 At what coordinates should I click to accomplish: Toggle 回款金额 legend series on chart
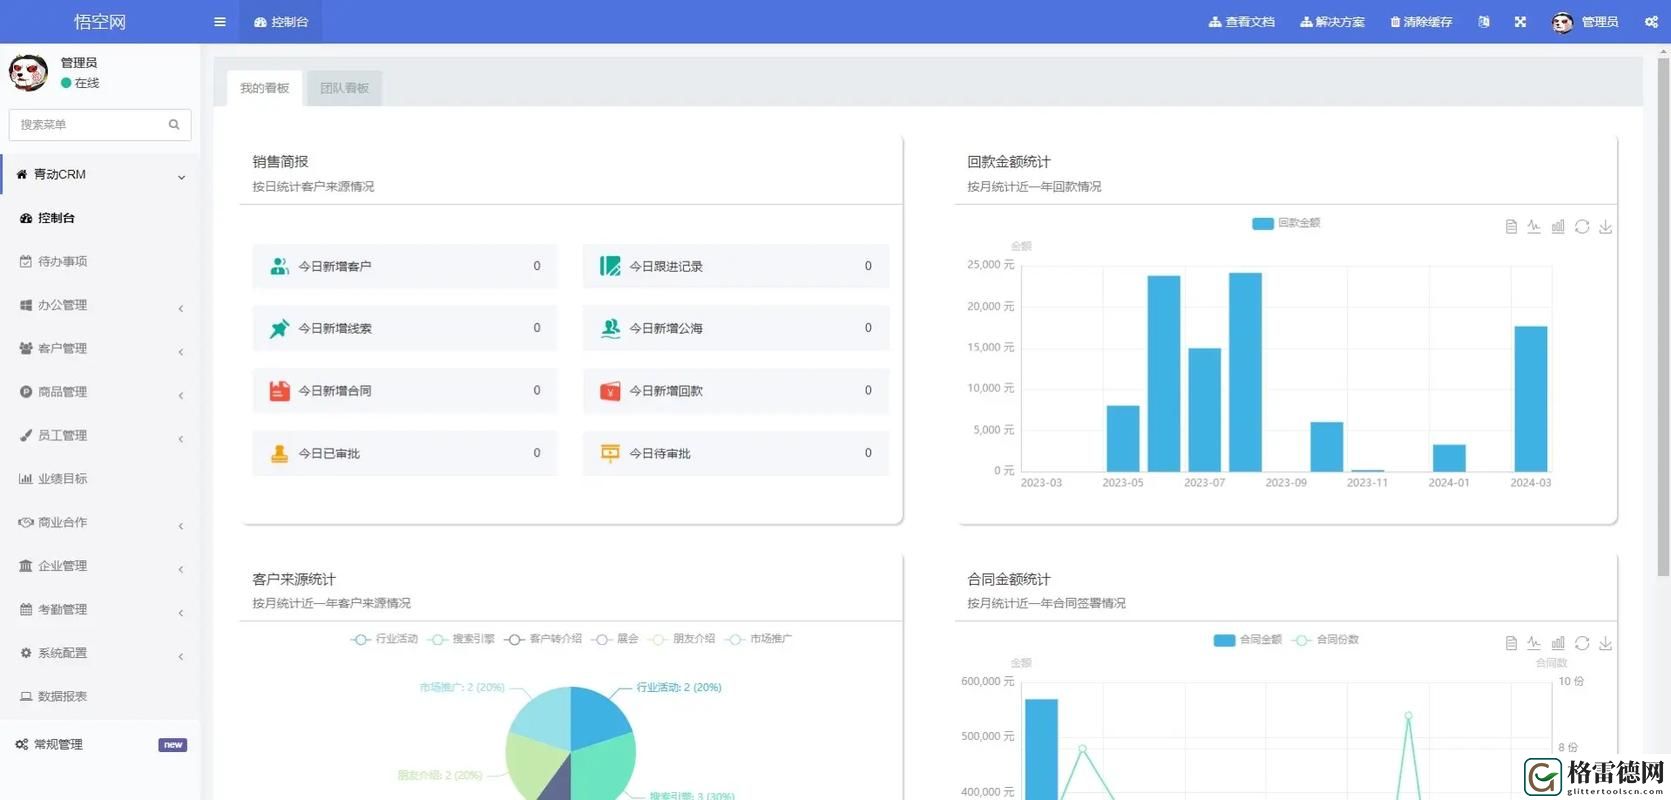click(x=1286, y=223)
